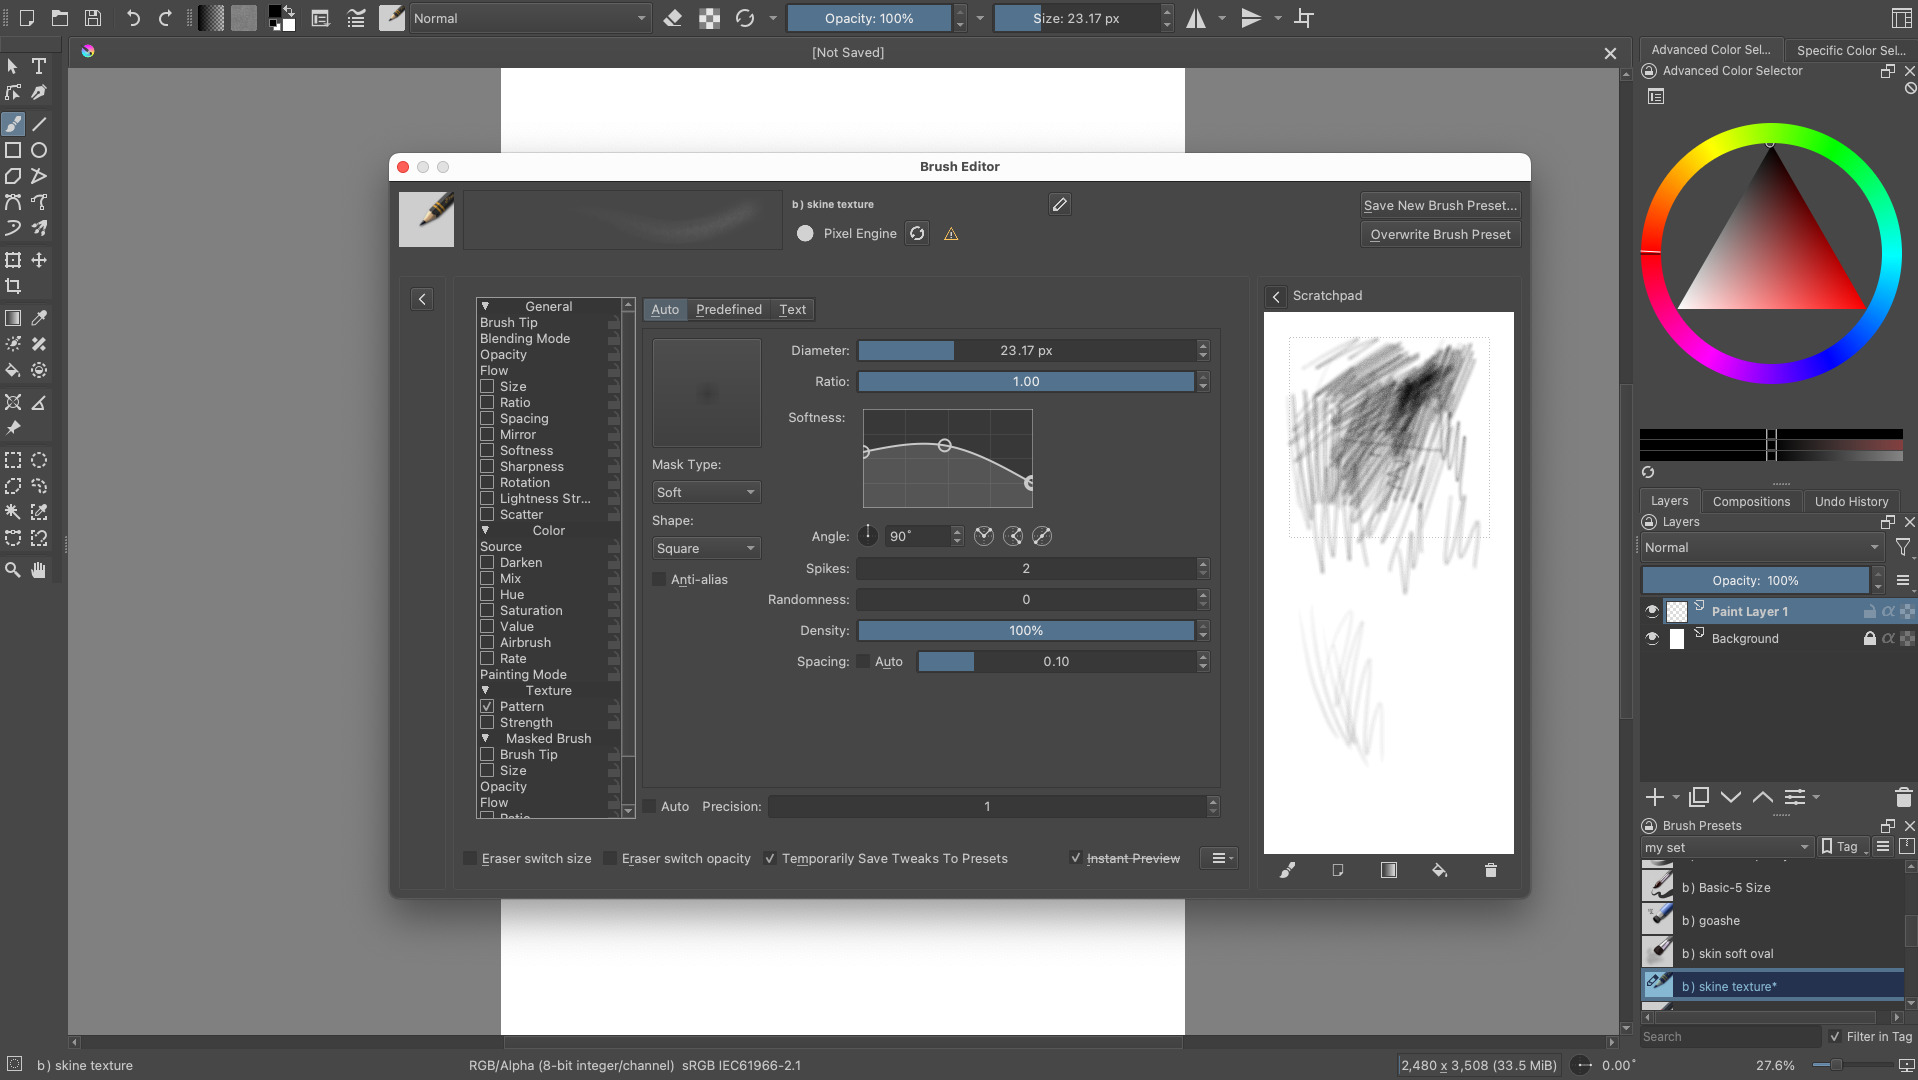Clear scratchpad with trash icon

[x=1490, y=870]
